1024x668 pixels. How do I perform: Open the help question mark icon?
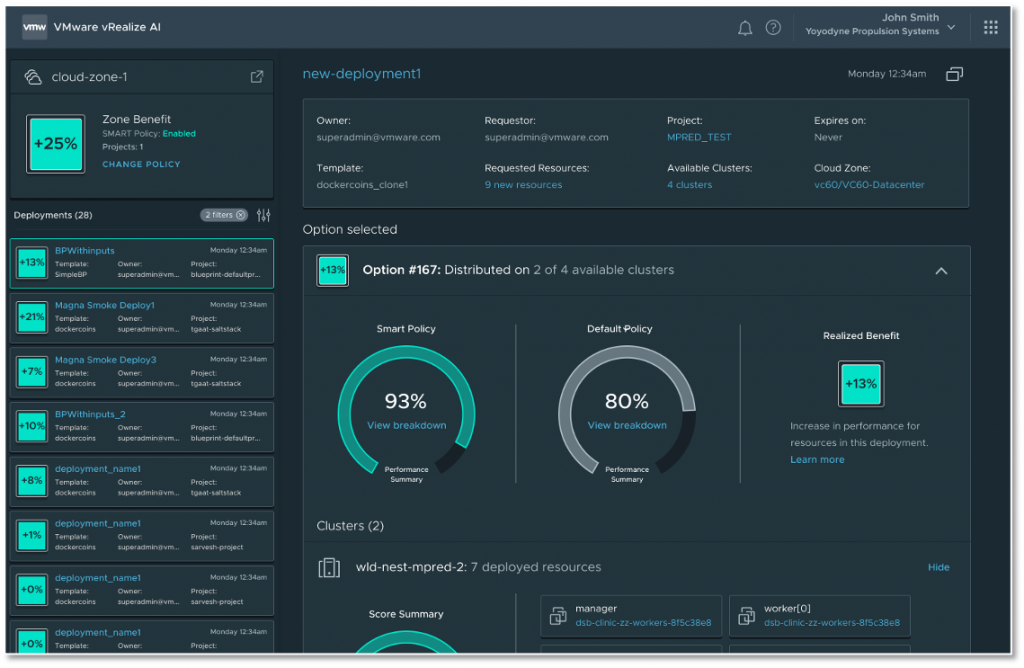(x=773, y=28)
